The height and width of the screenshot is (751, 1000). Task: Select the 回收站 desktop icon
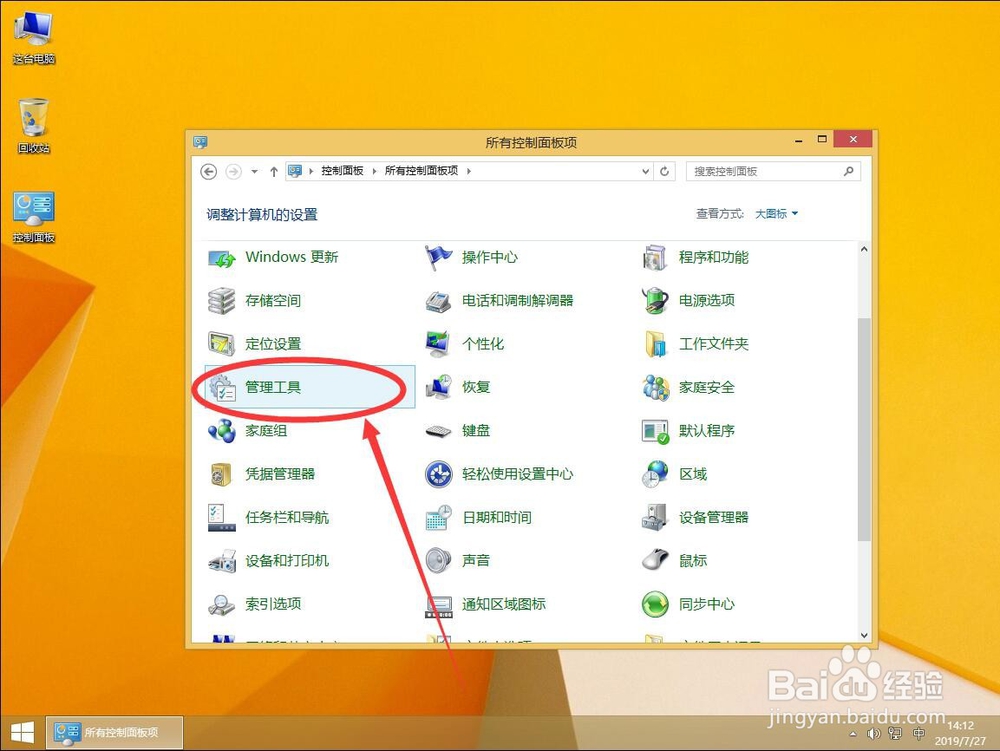click(x=34, y=126)
